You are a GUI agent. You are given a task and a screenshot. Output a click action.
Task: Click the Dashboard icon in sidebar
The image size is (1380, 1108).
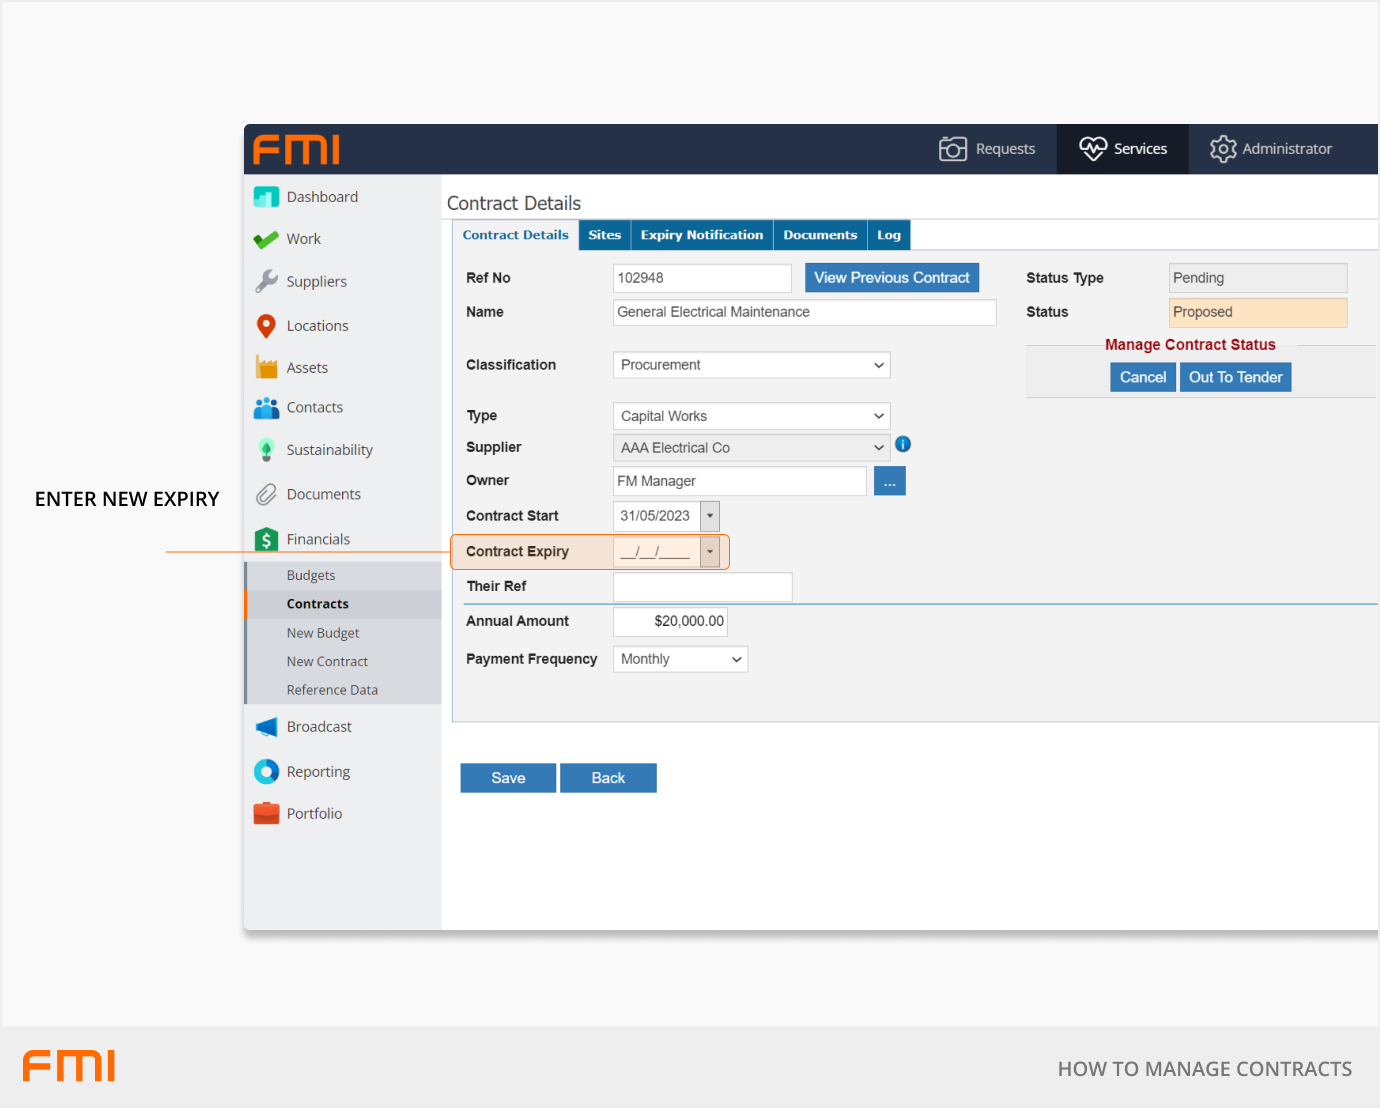pos(266,197)
